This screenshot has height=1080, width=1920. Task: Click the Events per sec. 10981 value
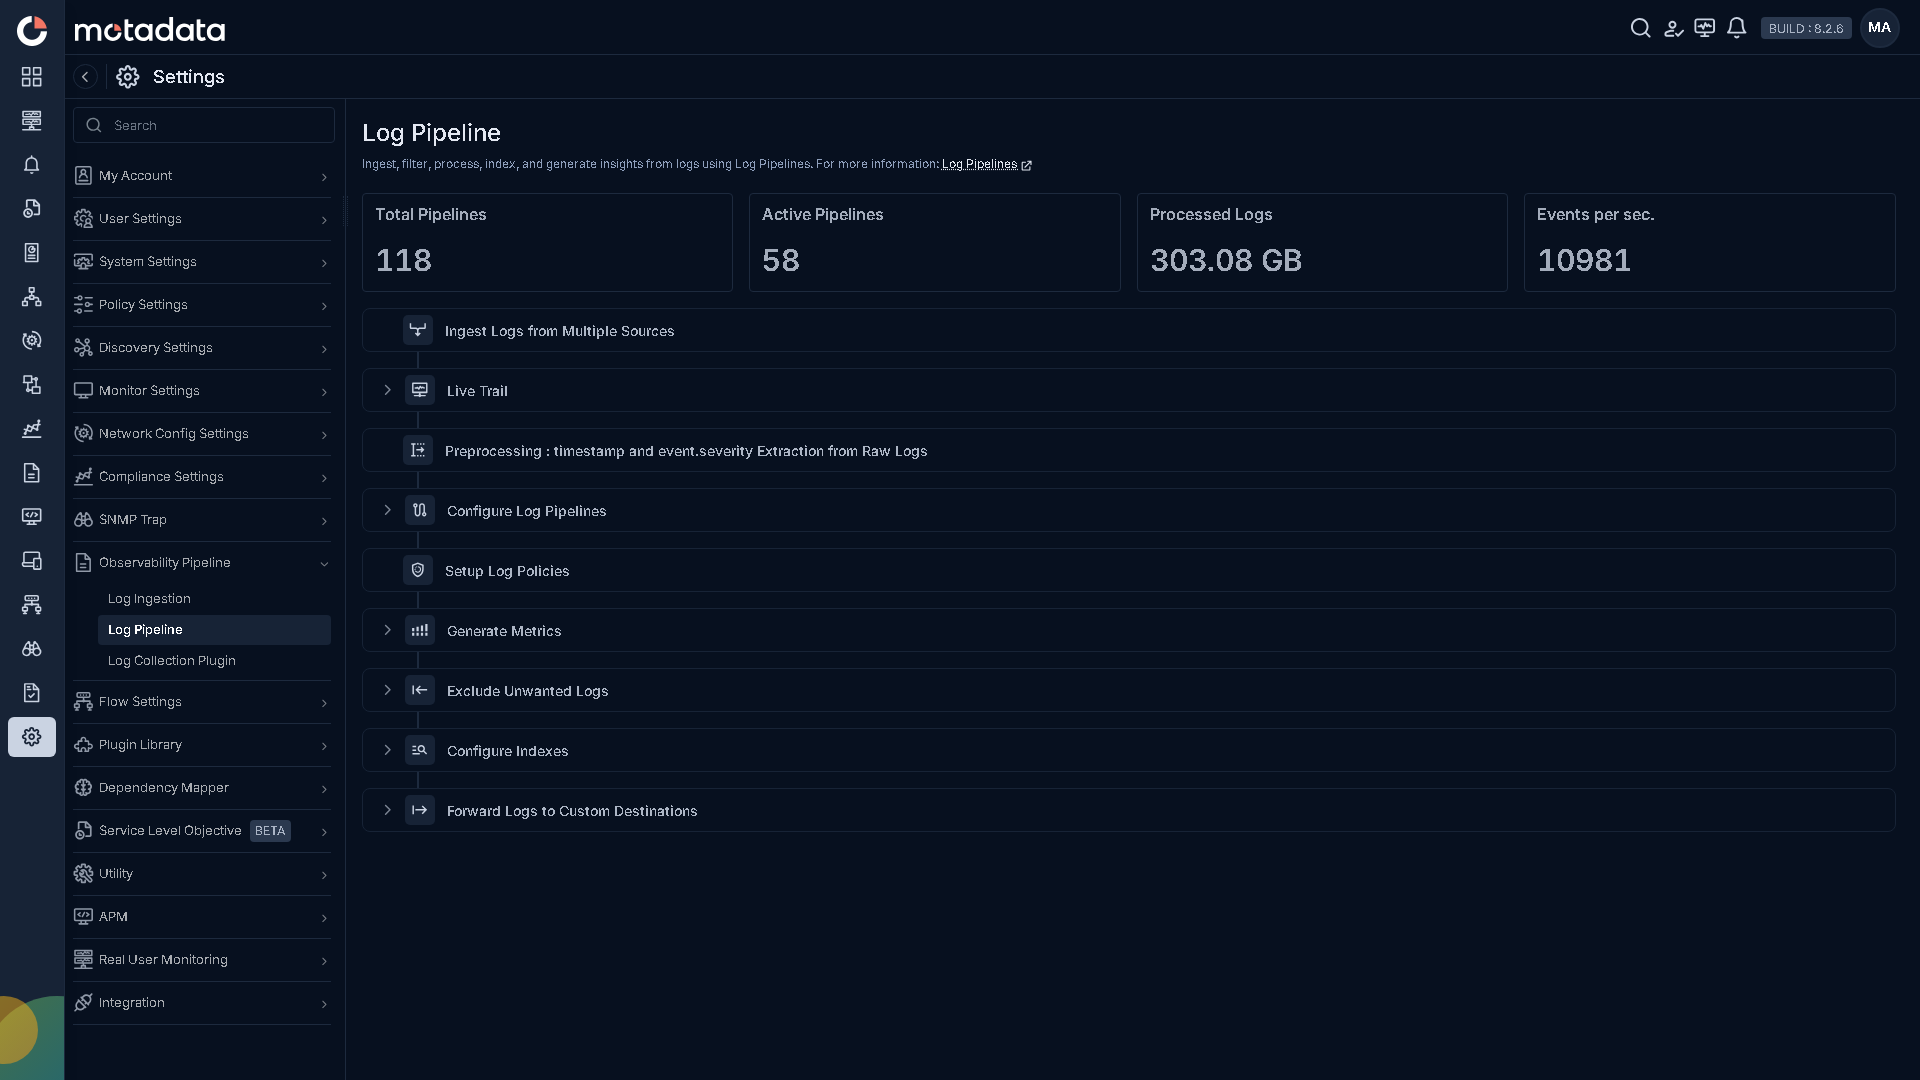pos(1584,260)
